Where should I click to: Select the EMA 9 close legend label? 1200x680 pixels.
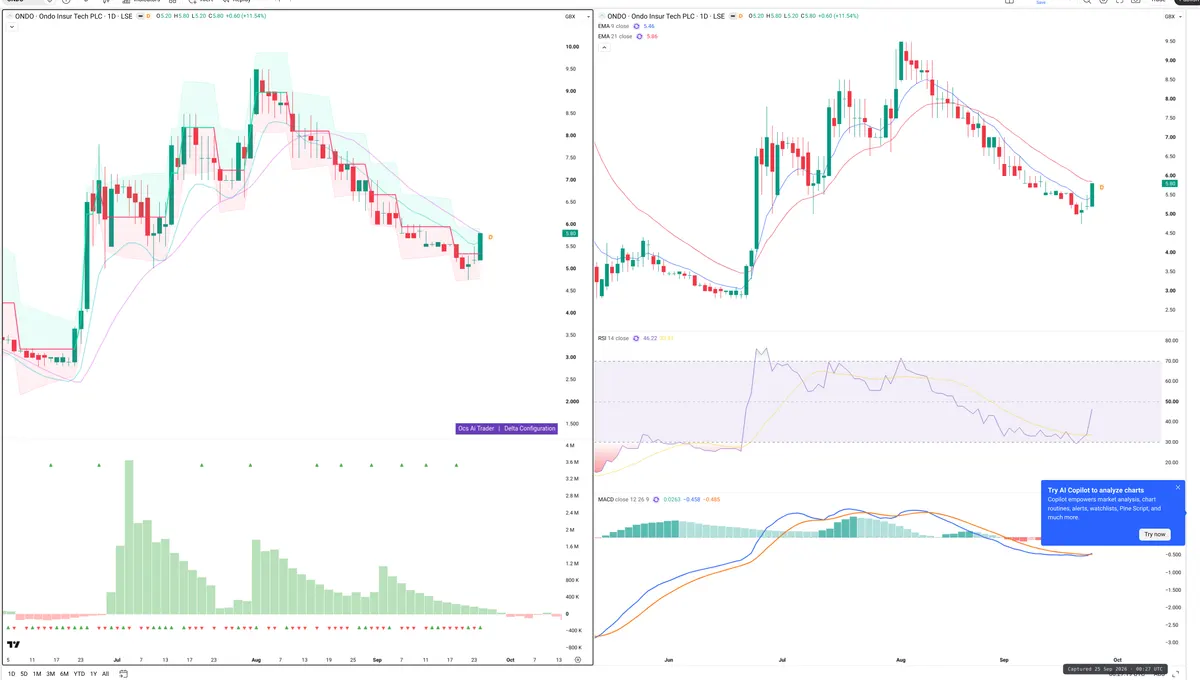tap(614, 26)
